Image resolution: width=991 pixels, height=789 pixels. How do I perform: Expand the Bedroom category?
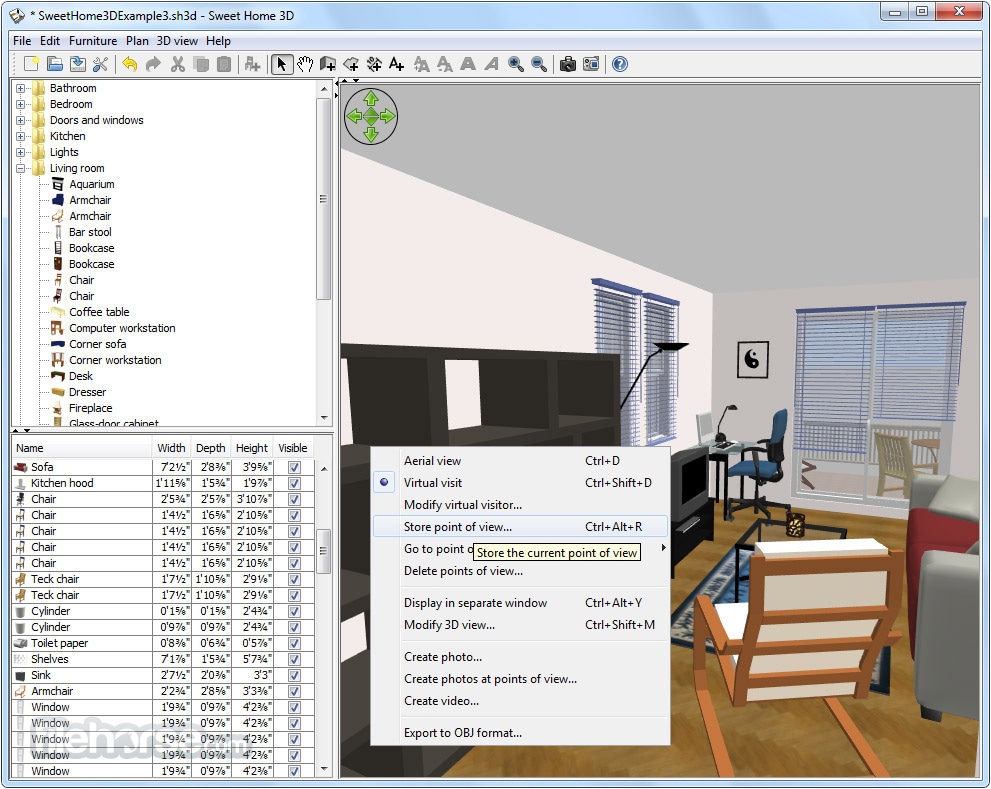(x=20, y=104)
